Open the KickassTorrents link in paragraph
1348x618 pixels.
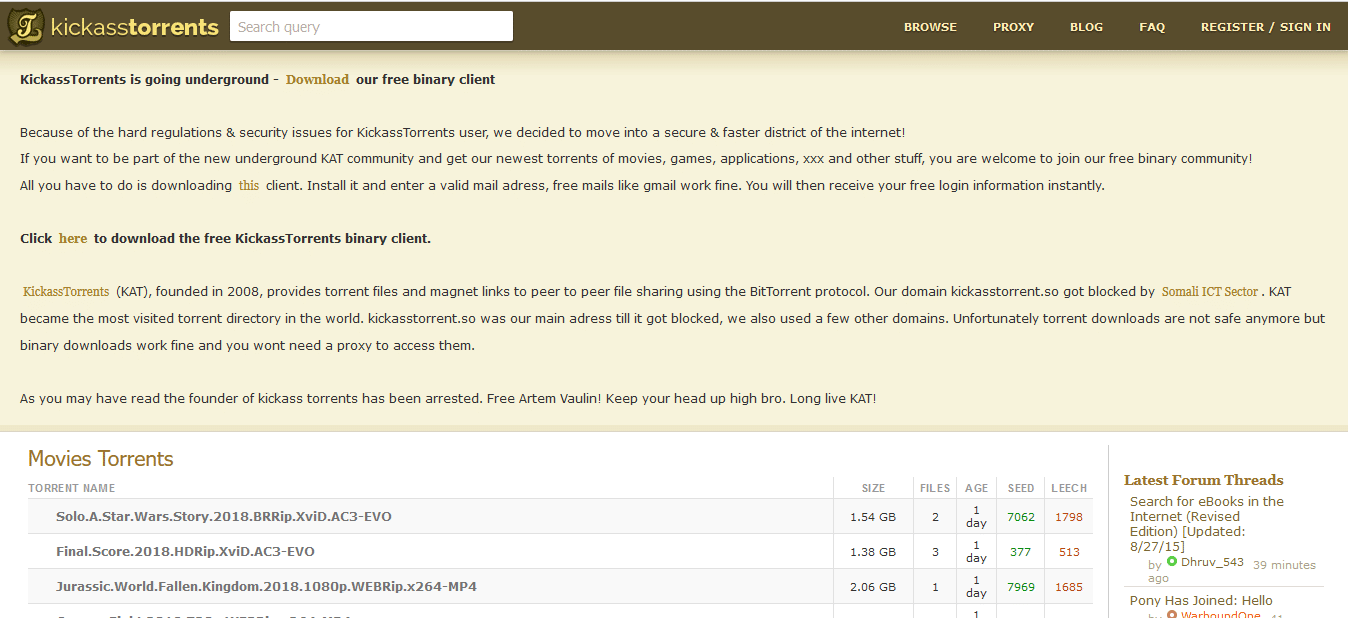[66, 292]
